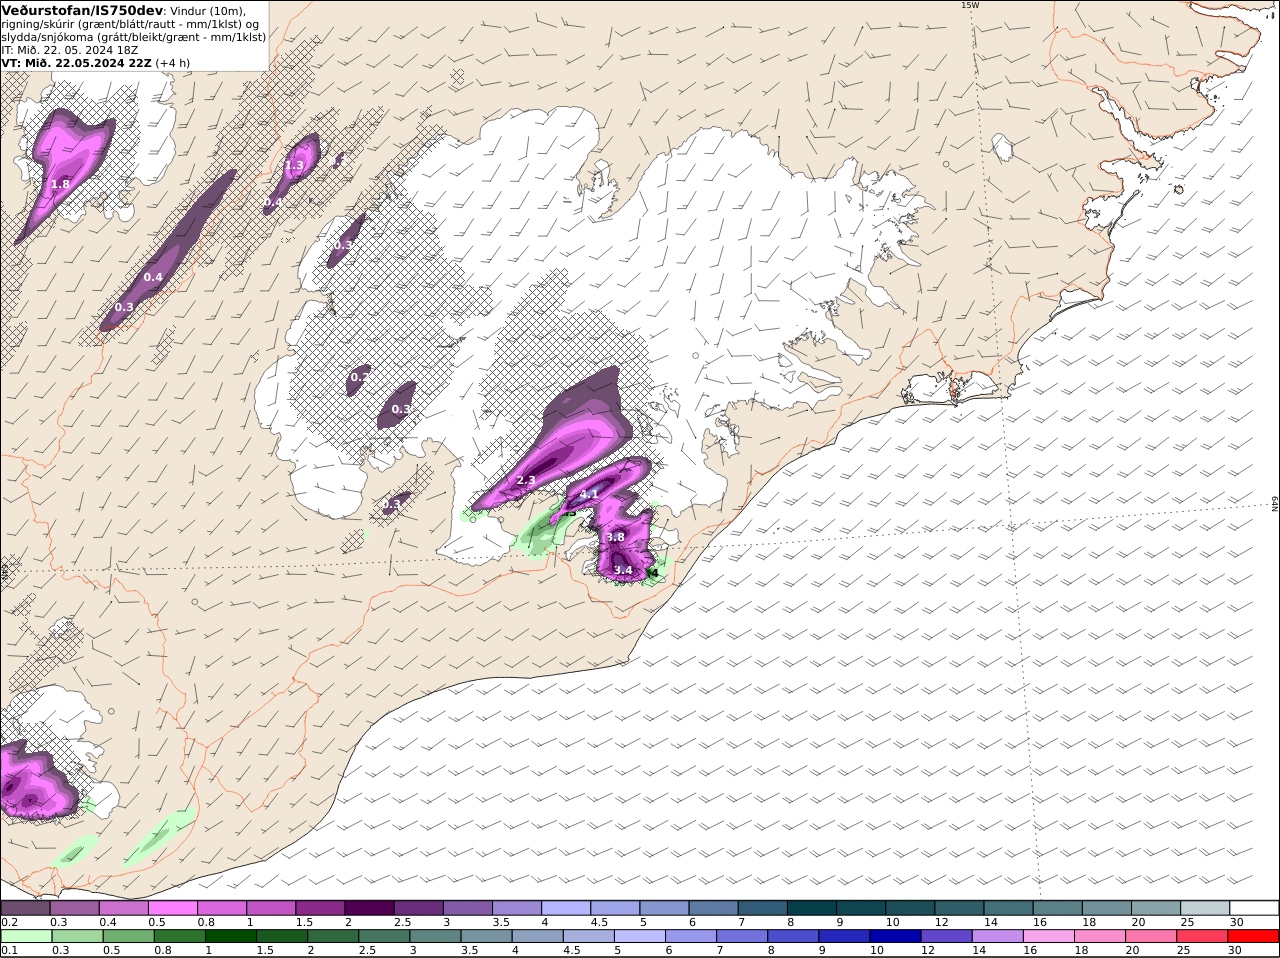The image size is (1280, 958).
Task: Click the 0.1 number on the green scale
Action: coord(9,950)
